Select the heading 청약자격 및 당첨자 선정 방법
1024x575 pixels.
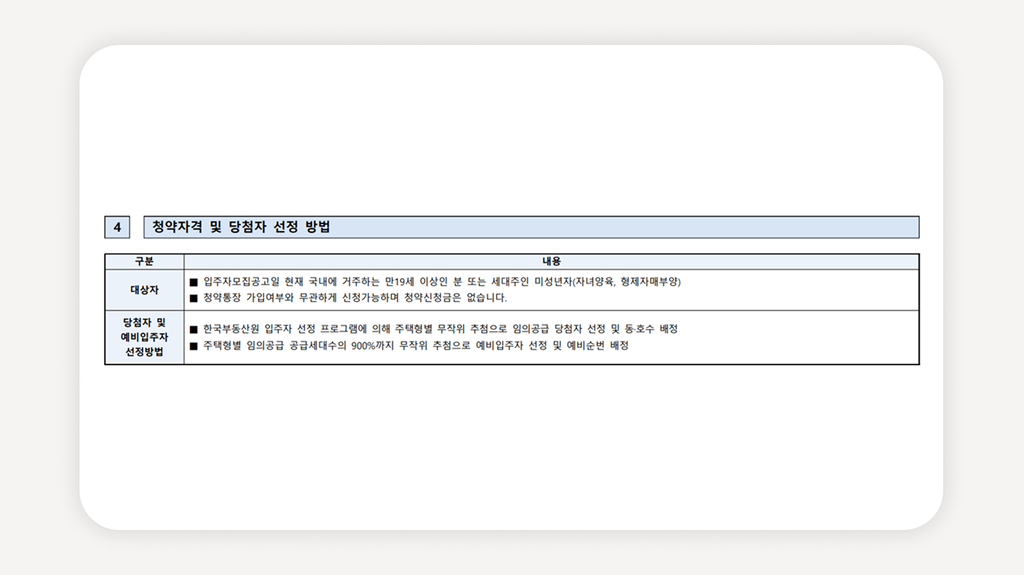(x=241, y=227)
